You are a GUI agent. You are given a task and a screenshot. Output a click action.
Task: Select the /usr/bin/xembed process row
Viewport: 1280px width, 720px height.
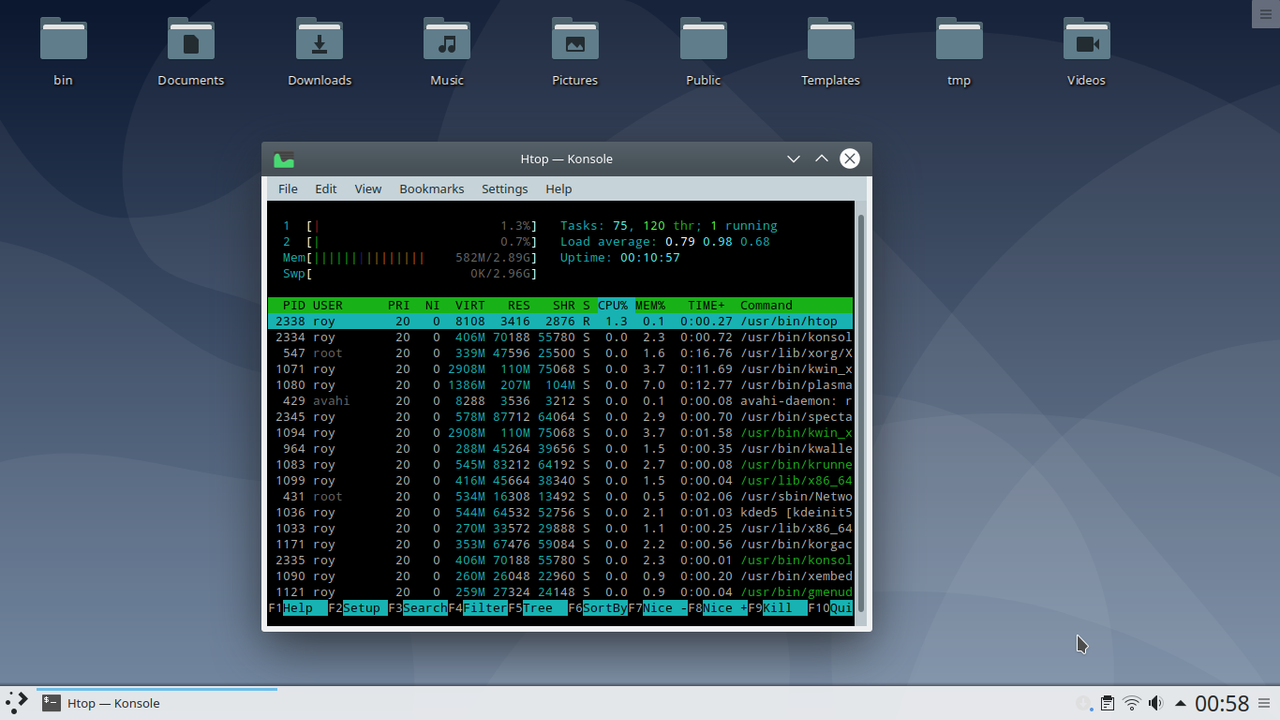tap(560, 577)
